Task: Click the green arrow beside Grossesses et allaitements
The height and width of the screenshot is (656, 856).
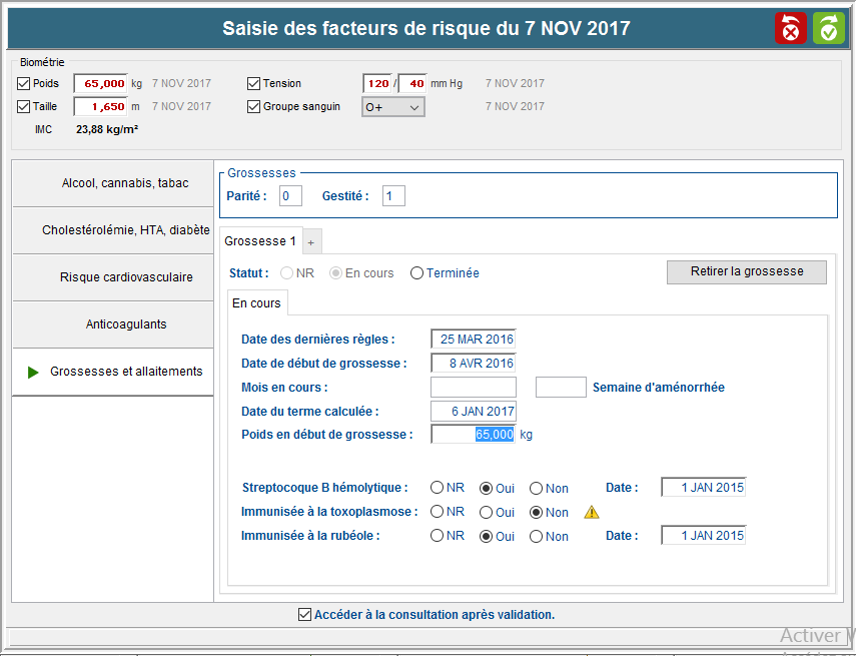Action: click(33, 372)
